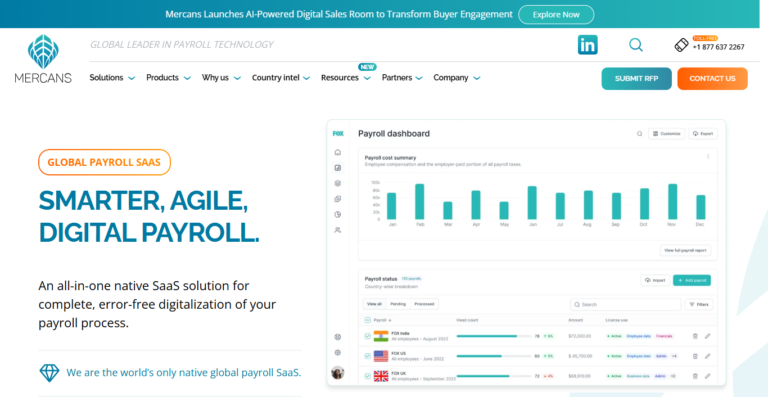Screen dimensions: 768x397
Task: Select the chart icon in dashboard sidebar
Action: 337,168
